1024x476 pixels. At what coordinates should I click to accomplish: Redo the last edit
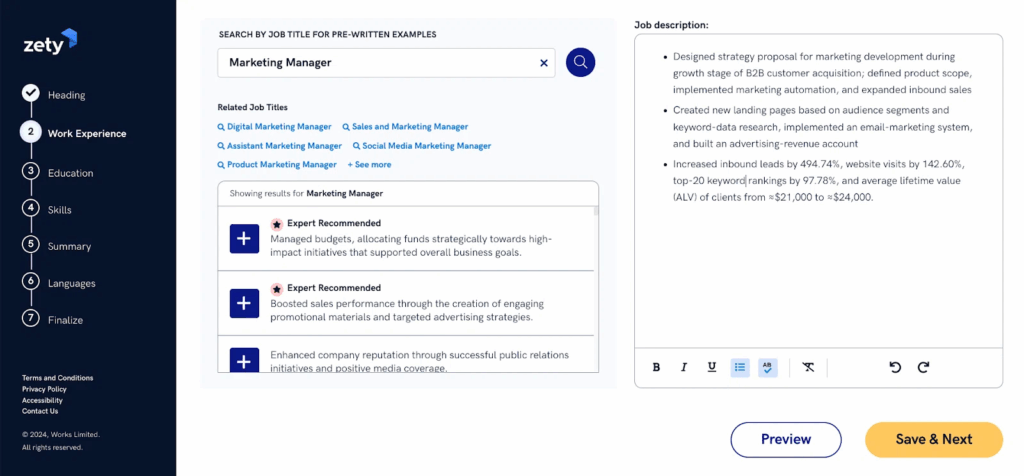click(x=923, y=367)
